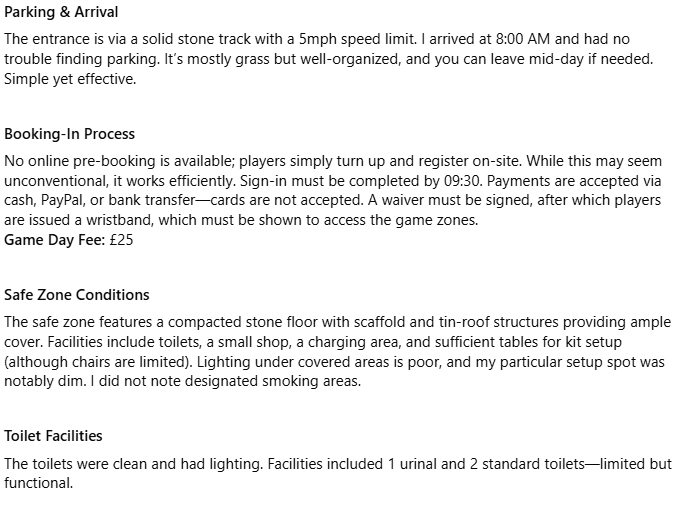Screen dimensions: 683x511
Task: Click the 'Parking & Arrival' heading
Action: pyautogui.click(x=61, y=13)
